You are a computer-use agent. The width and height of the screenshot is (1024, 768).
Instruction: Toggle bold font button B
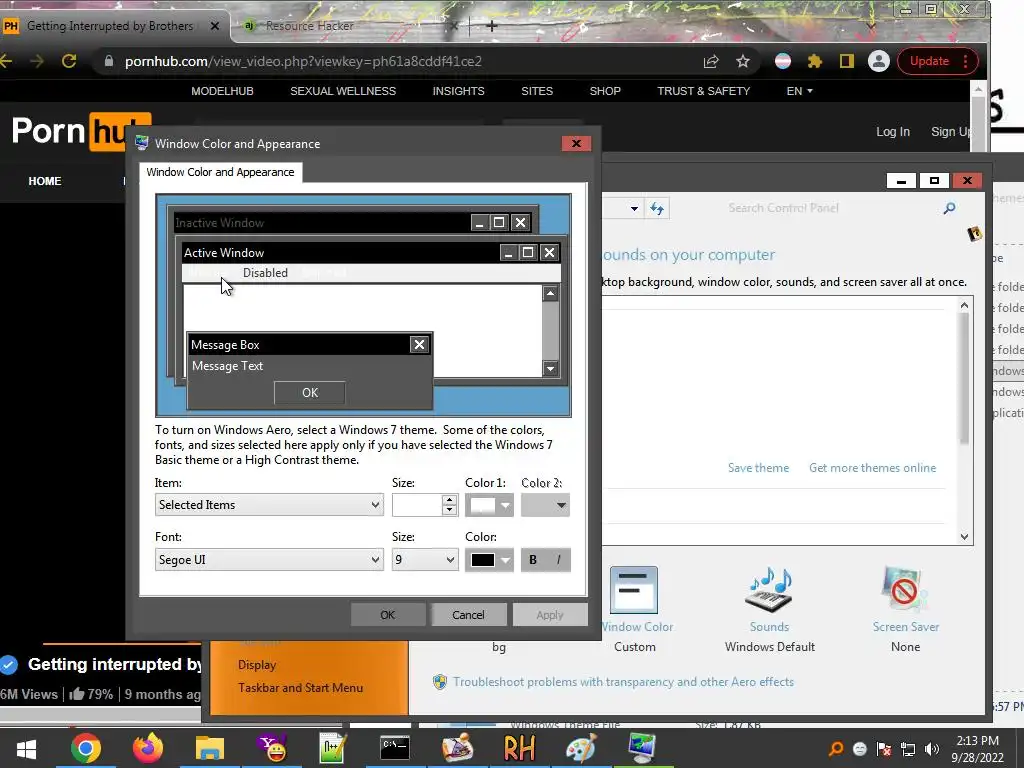(x=533, y=560)
